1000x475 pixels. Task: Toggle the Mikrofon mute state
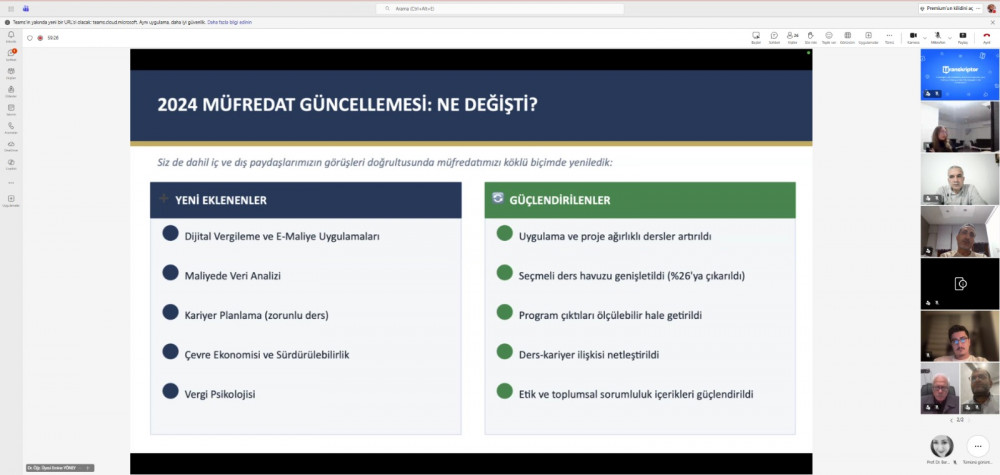937,36
